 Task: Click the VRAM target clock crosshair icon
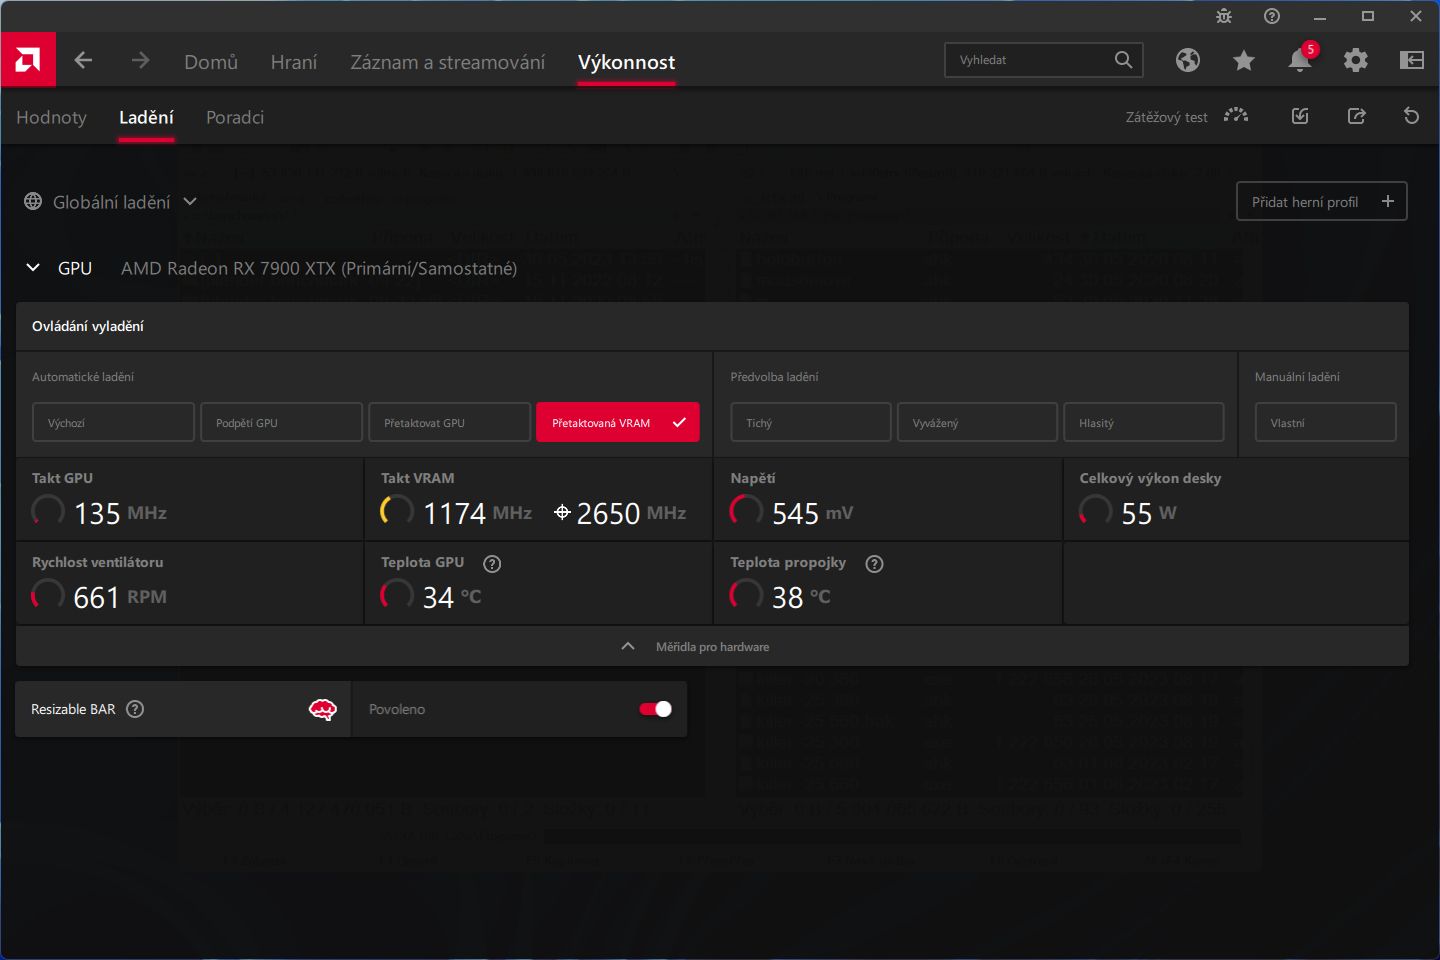(562, 513)
